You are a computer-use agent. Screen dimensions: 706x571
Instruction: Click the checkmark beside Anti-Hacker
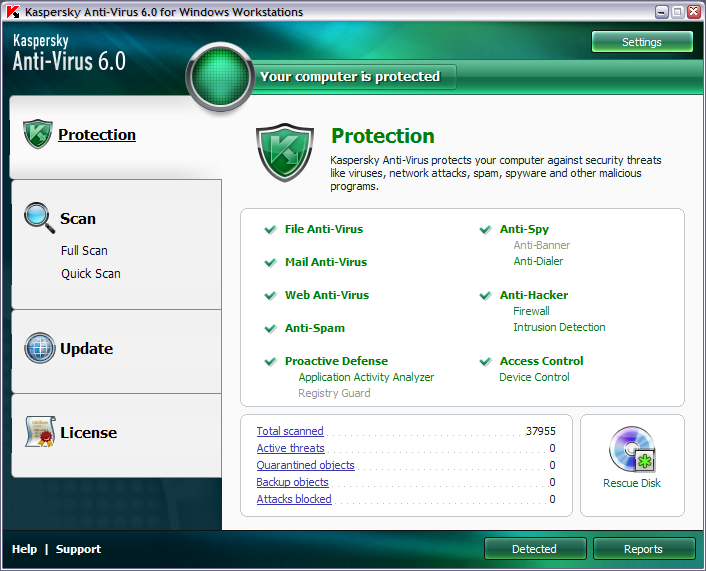tap(485, 295)
